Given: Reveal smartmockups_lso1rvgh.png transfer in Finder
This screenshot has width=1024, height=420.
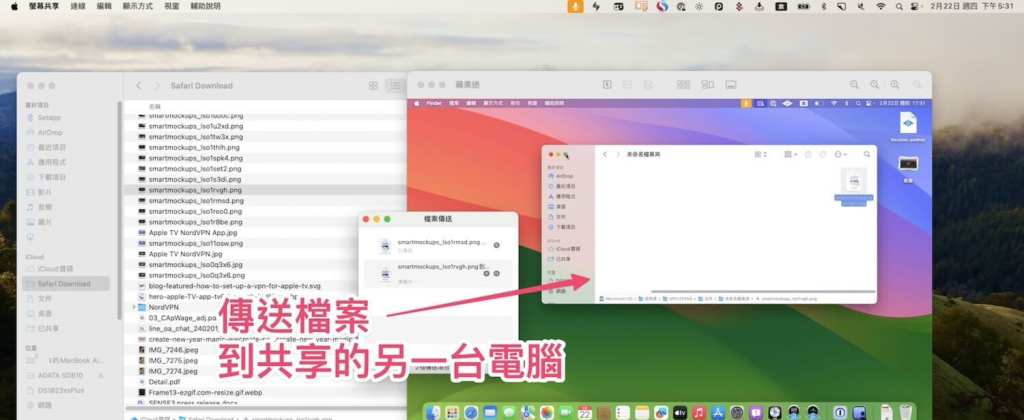Looking at the screenshot, I should tap(496, 273).
